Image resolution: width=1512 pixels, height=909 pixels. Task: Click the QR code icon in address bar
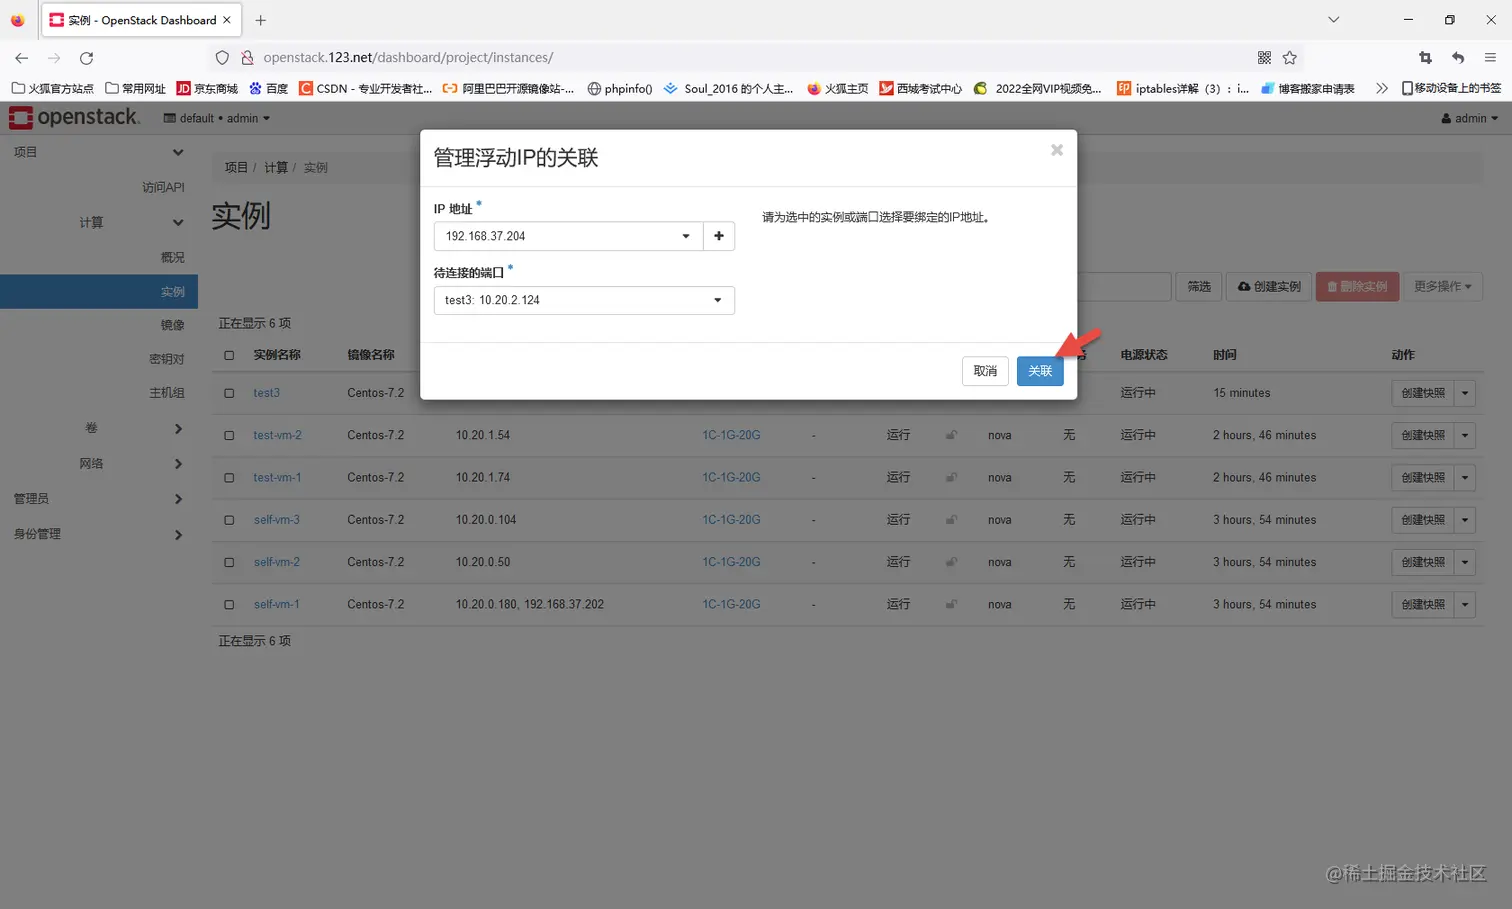coord(1264,58)
